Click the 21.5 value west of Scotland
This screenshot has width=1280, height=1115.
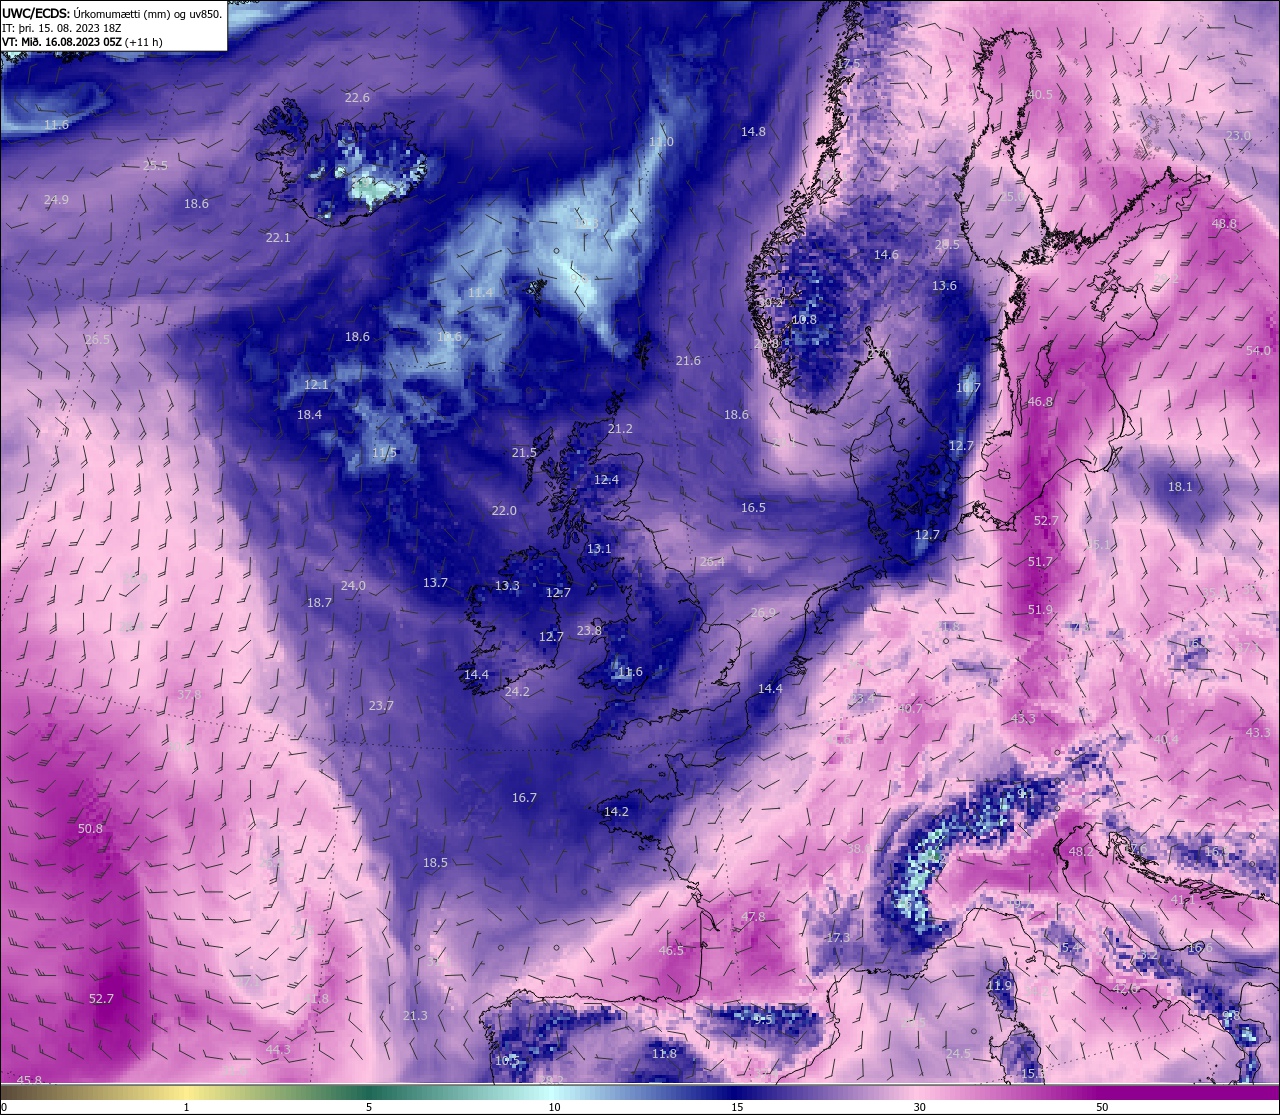point(524,453)
